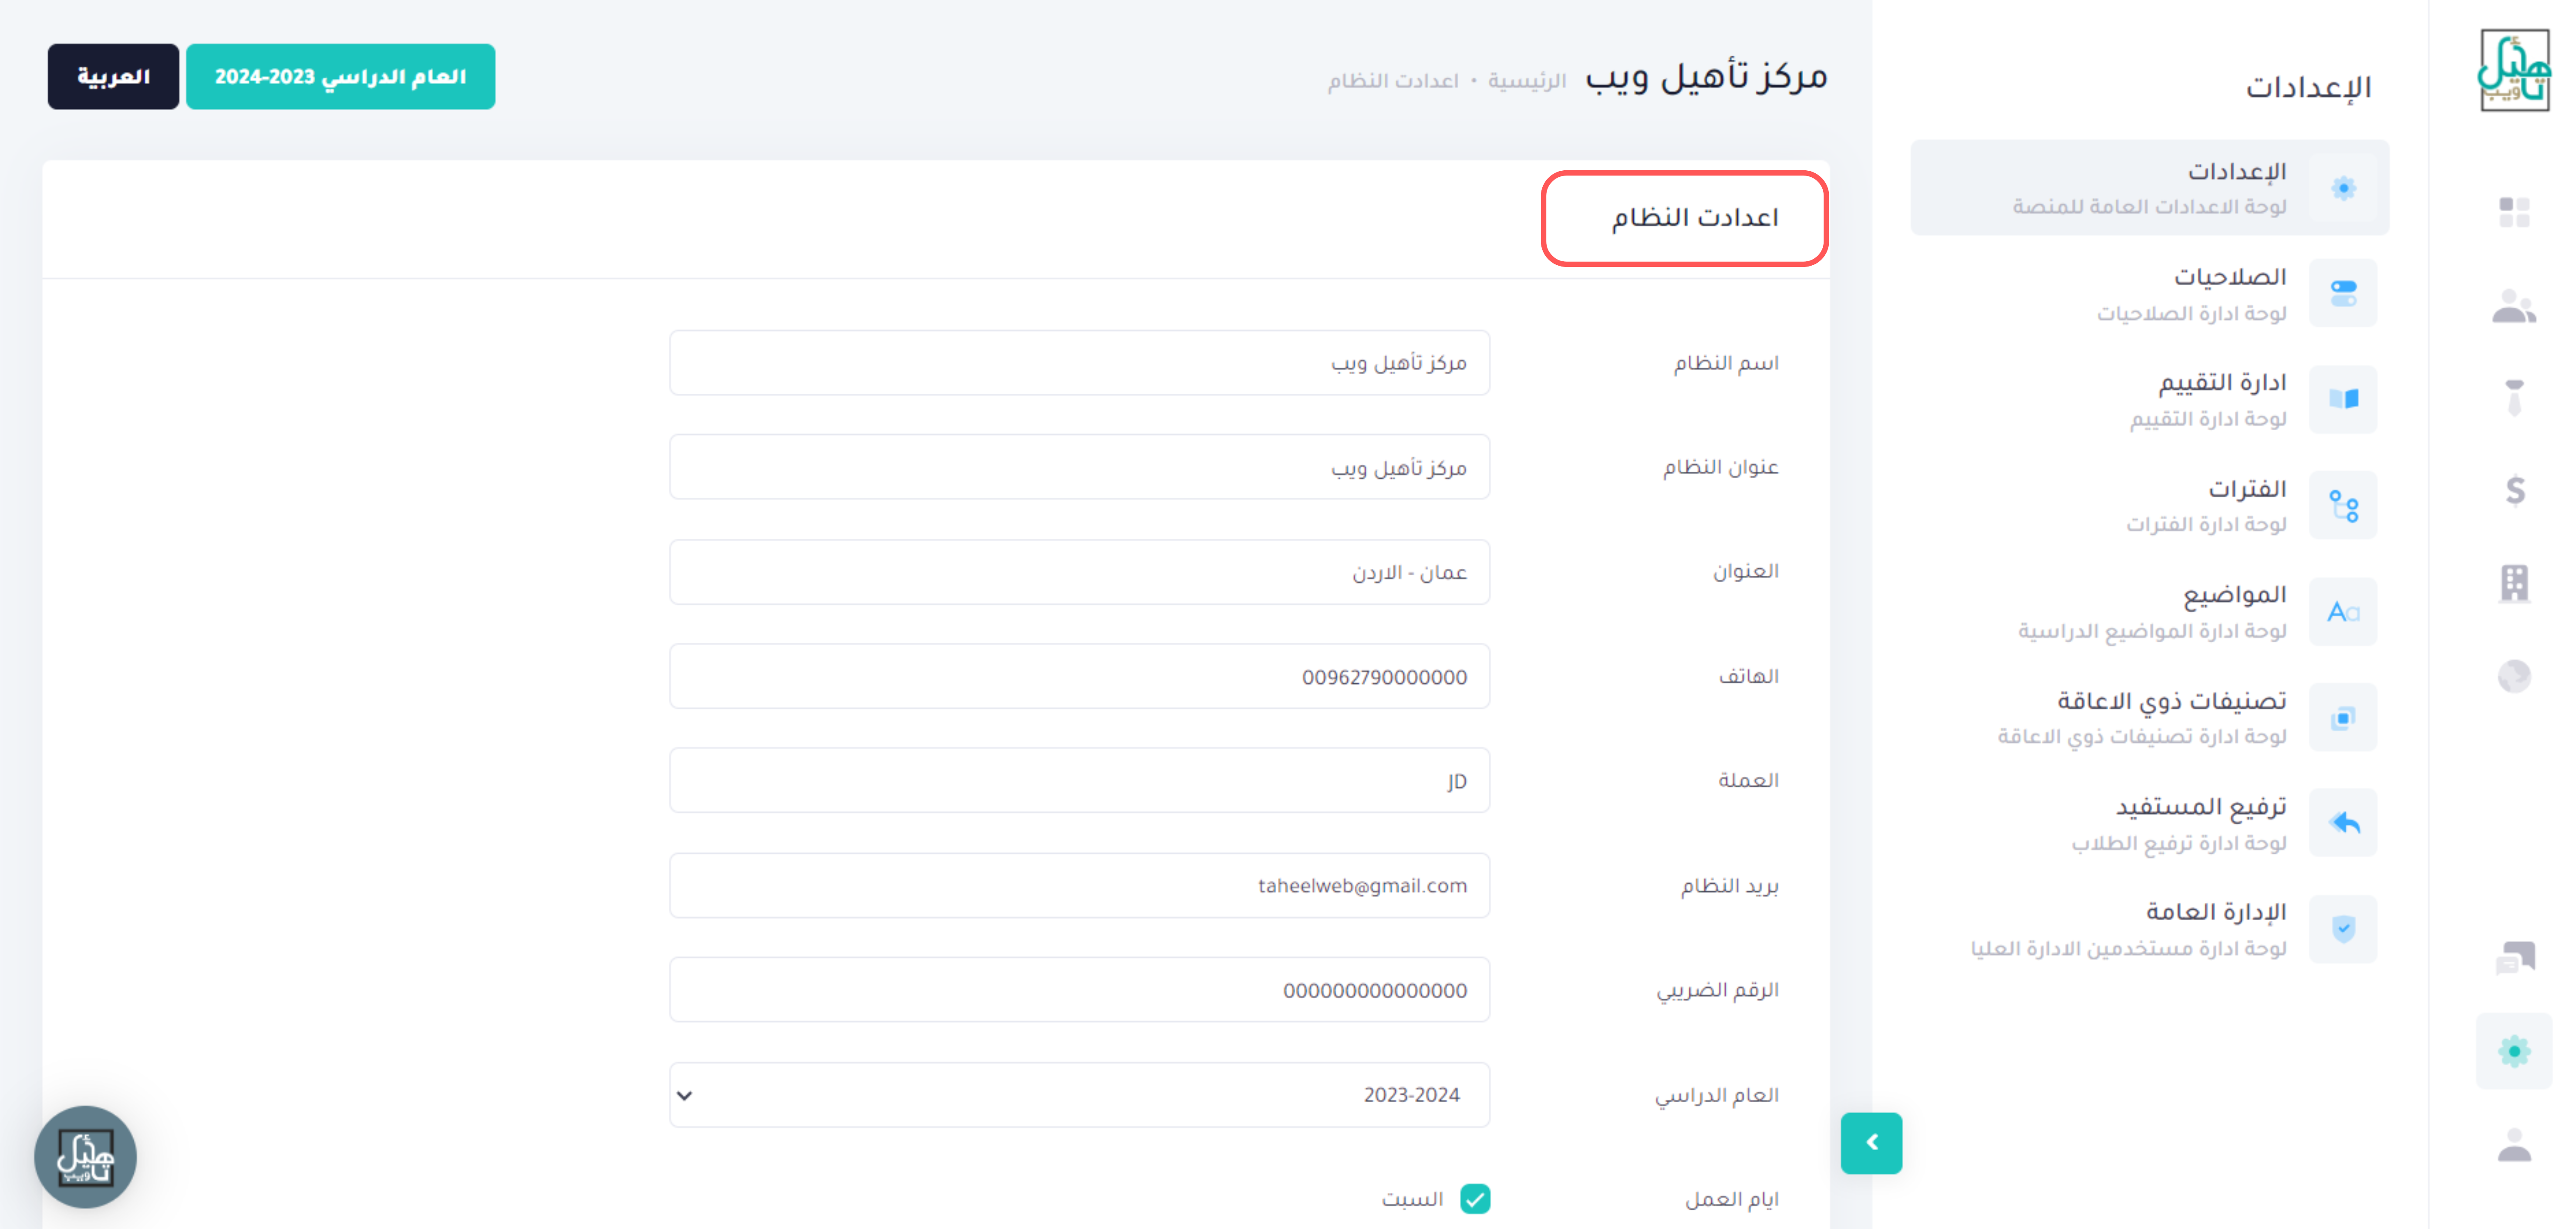This screenshot has height=1229, width=2576.
Task: Collapse the settings side panel with the teal arrow
Action: 1871,1143
